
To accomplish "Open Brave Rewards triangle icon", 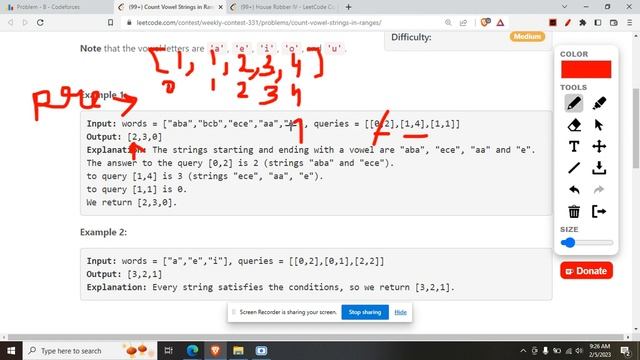I will (500, 22).
